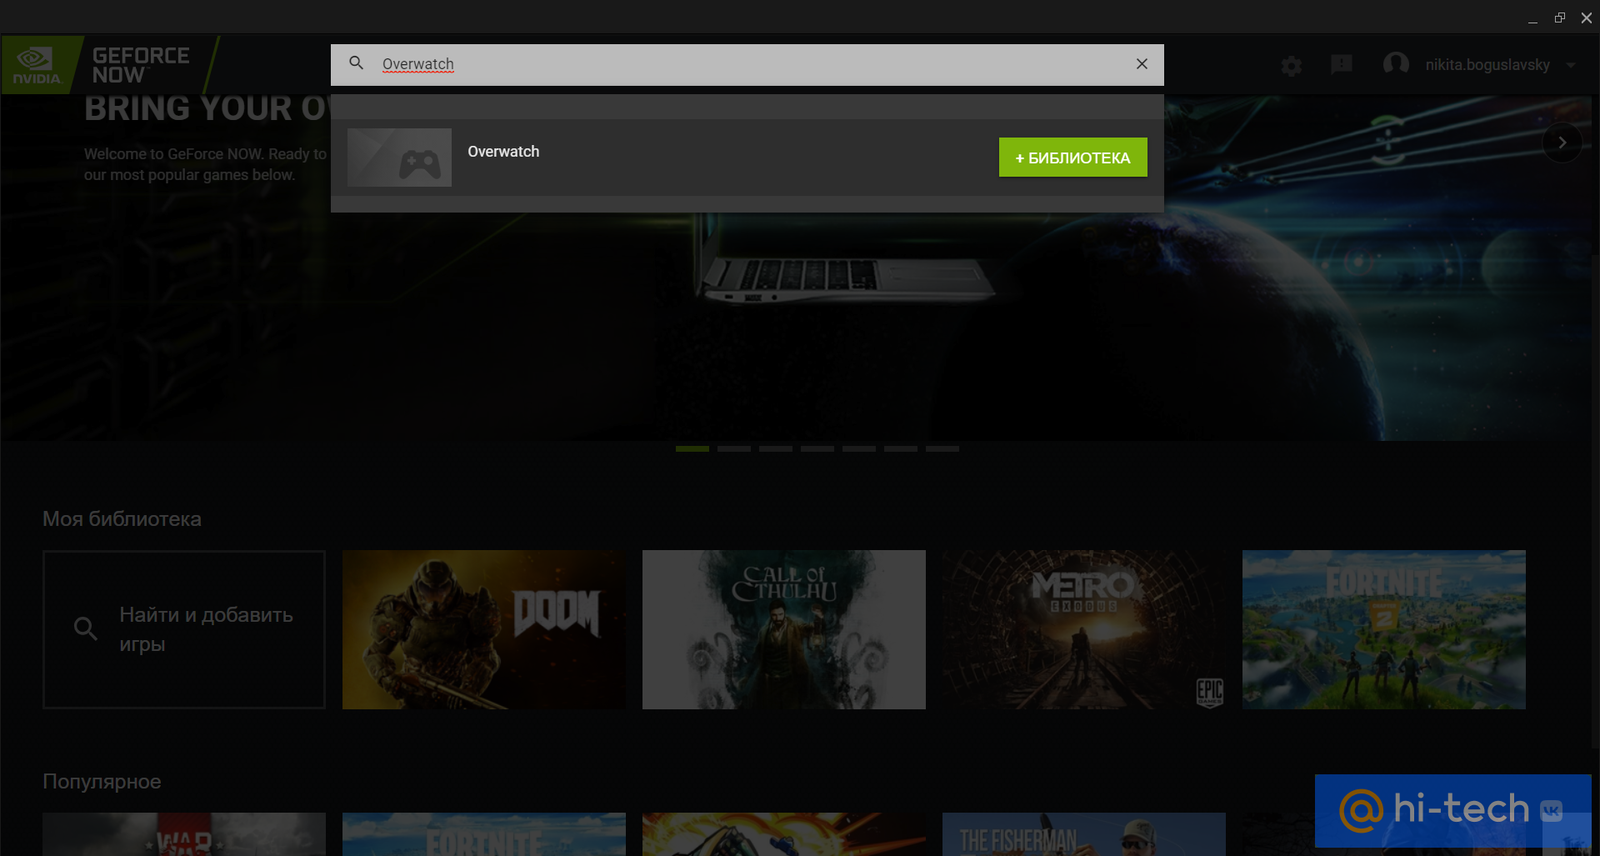The width and height of the screenshot is (1600, 856).
Task: Click the Моя библиотека section heading
Action: click(122, 519)
